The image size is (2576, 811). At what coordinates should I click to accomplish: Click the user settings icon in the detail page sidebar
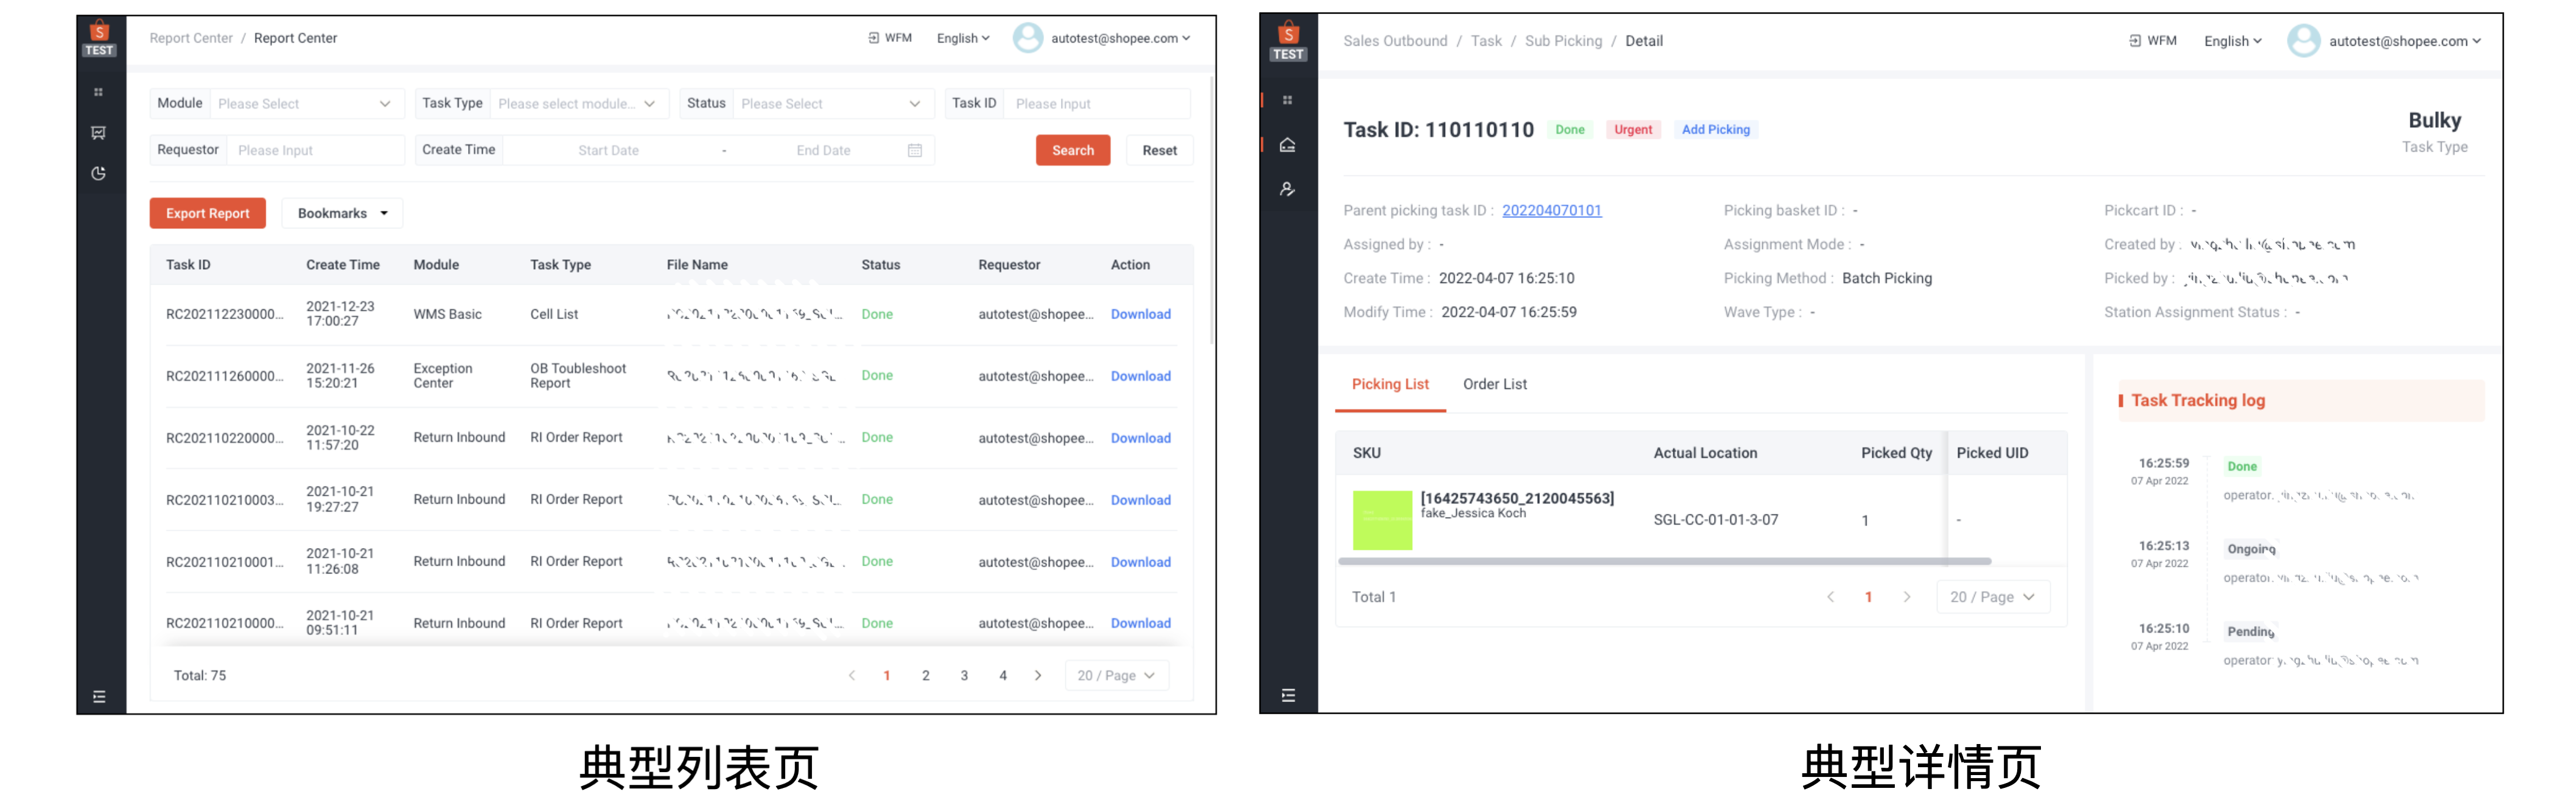tap(1287, 189)
